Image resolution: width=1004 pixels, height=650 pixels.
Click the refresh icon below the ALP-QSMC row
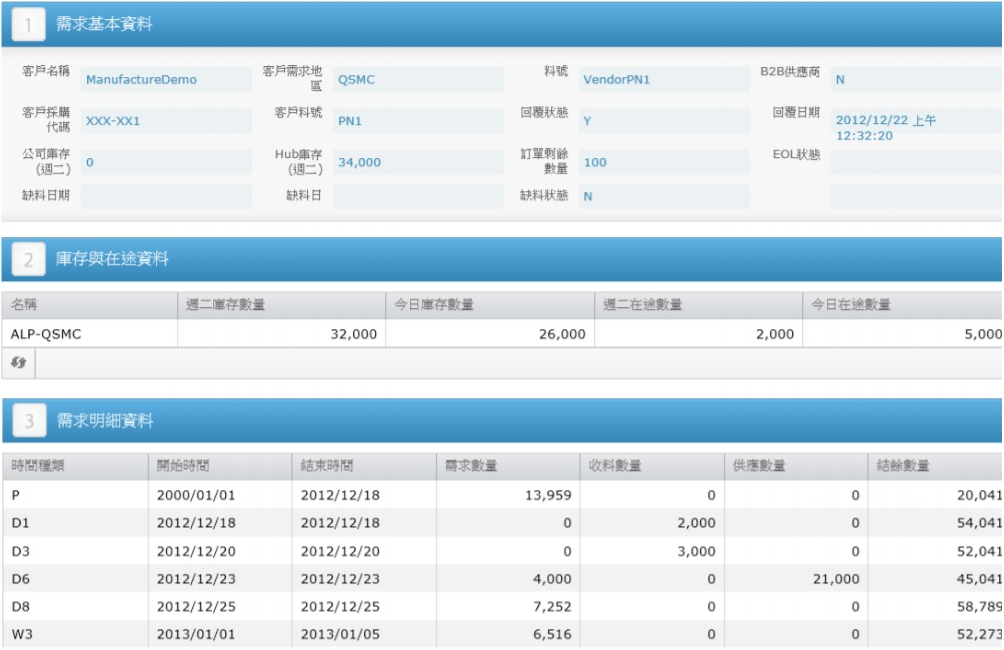[x=18, y=363]
